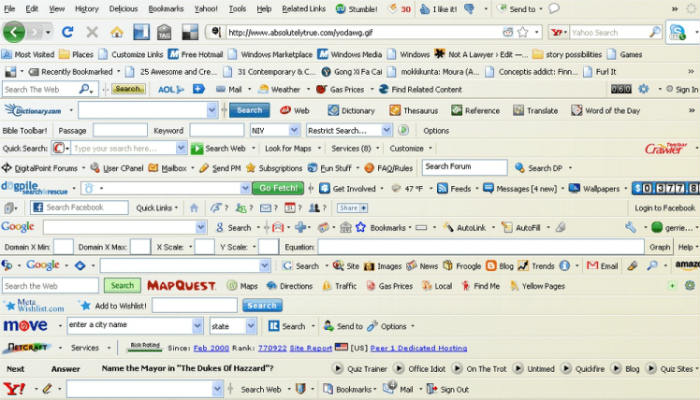Click the Bible Passage input field
700x400 pixels.
(x=120, y=130)
